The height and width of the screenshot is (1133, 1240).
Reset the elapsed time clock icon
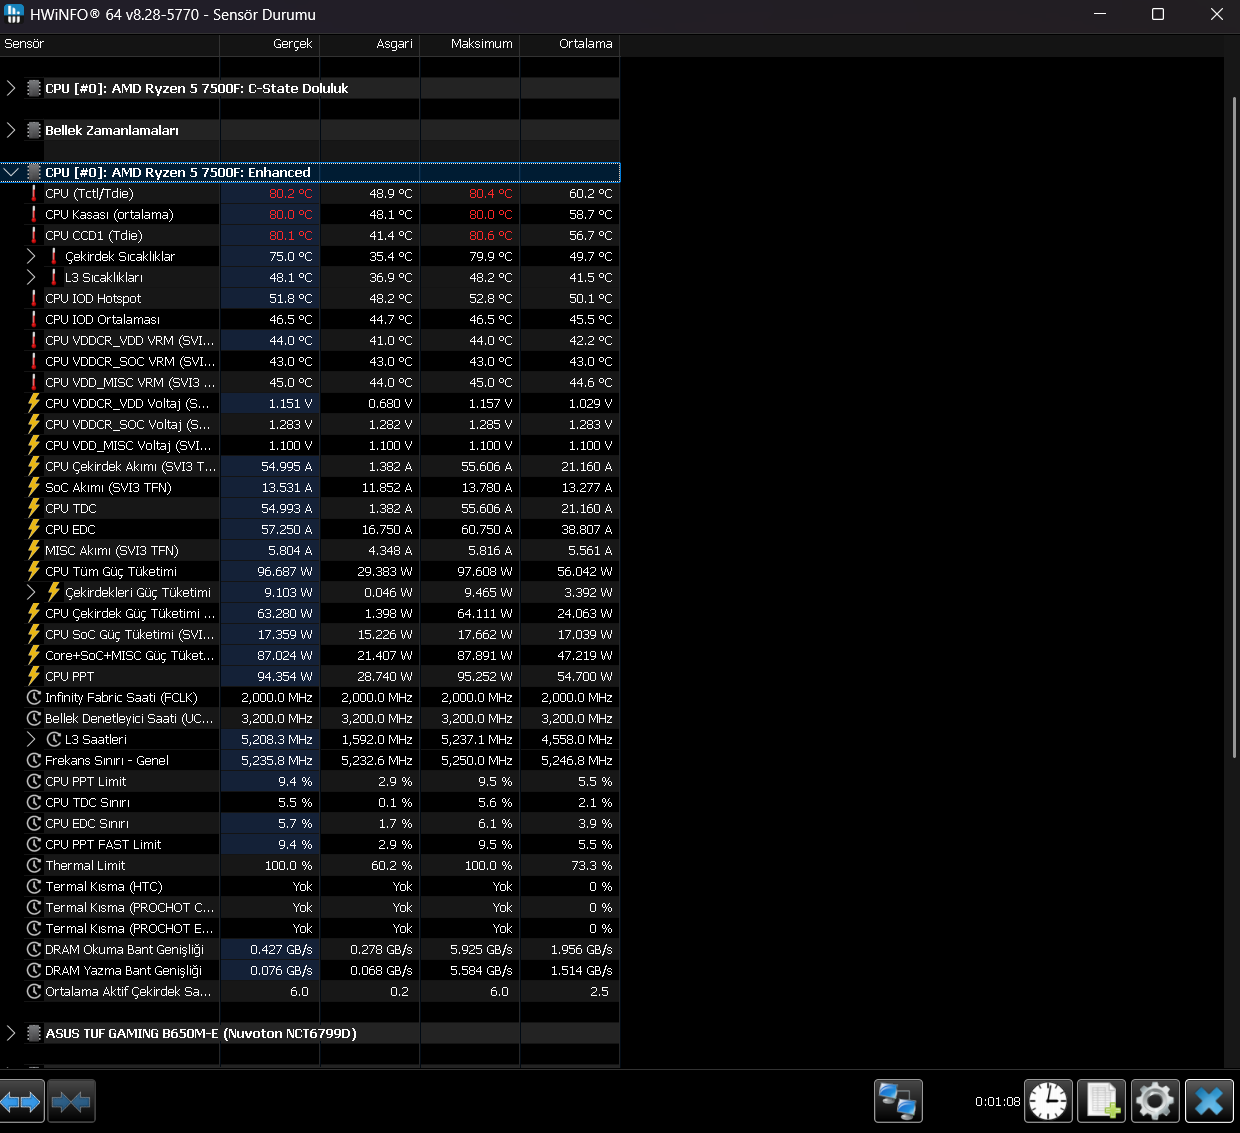tap(1048, 1101)
